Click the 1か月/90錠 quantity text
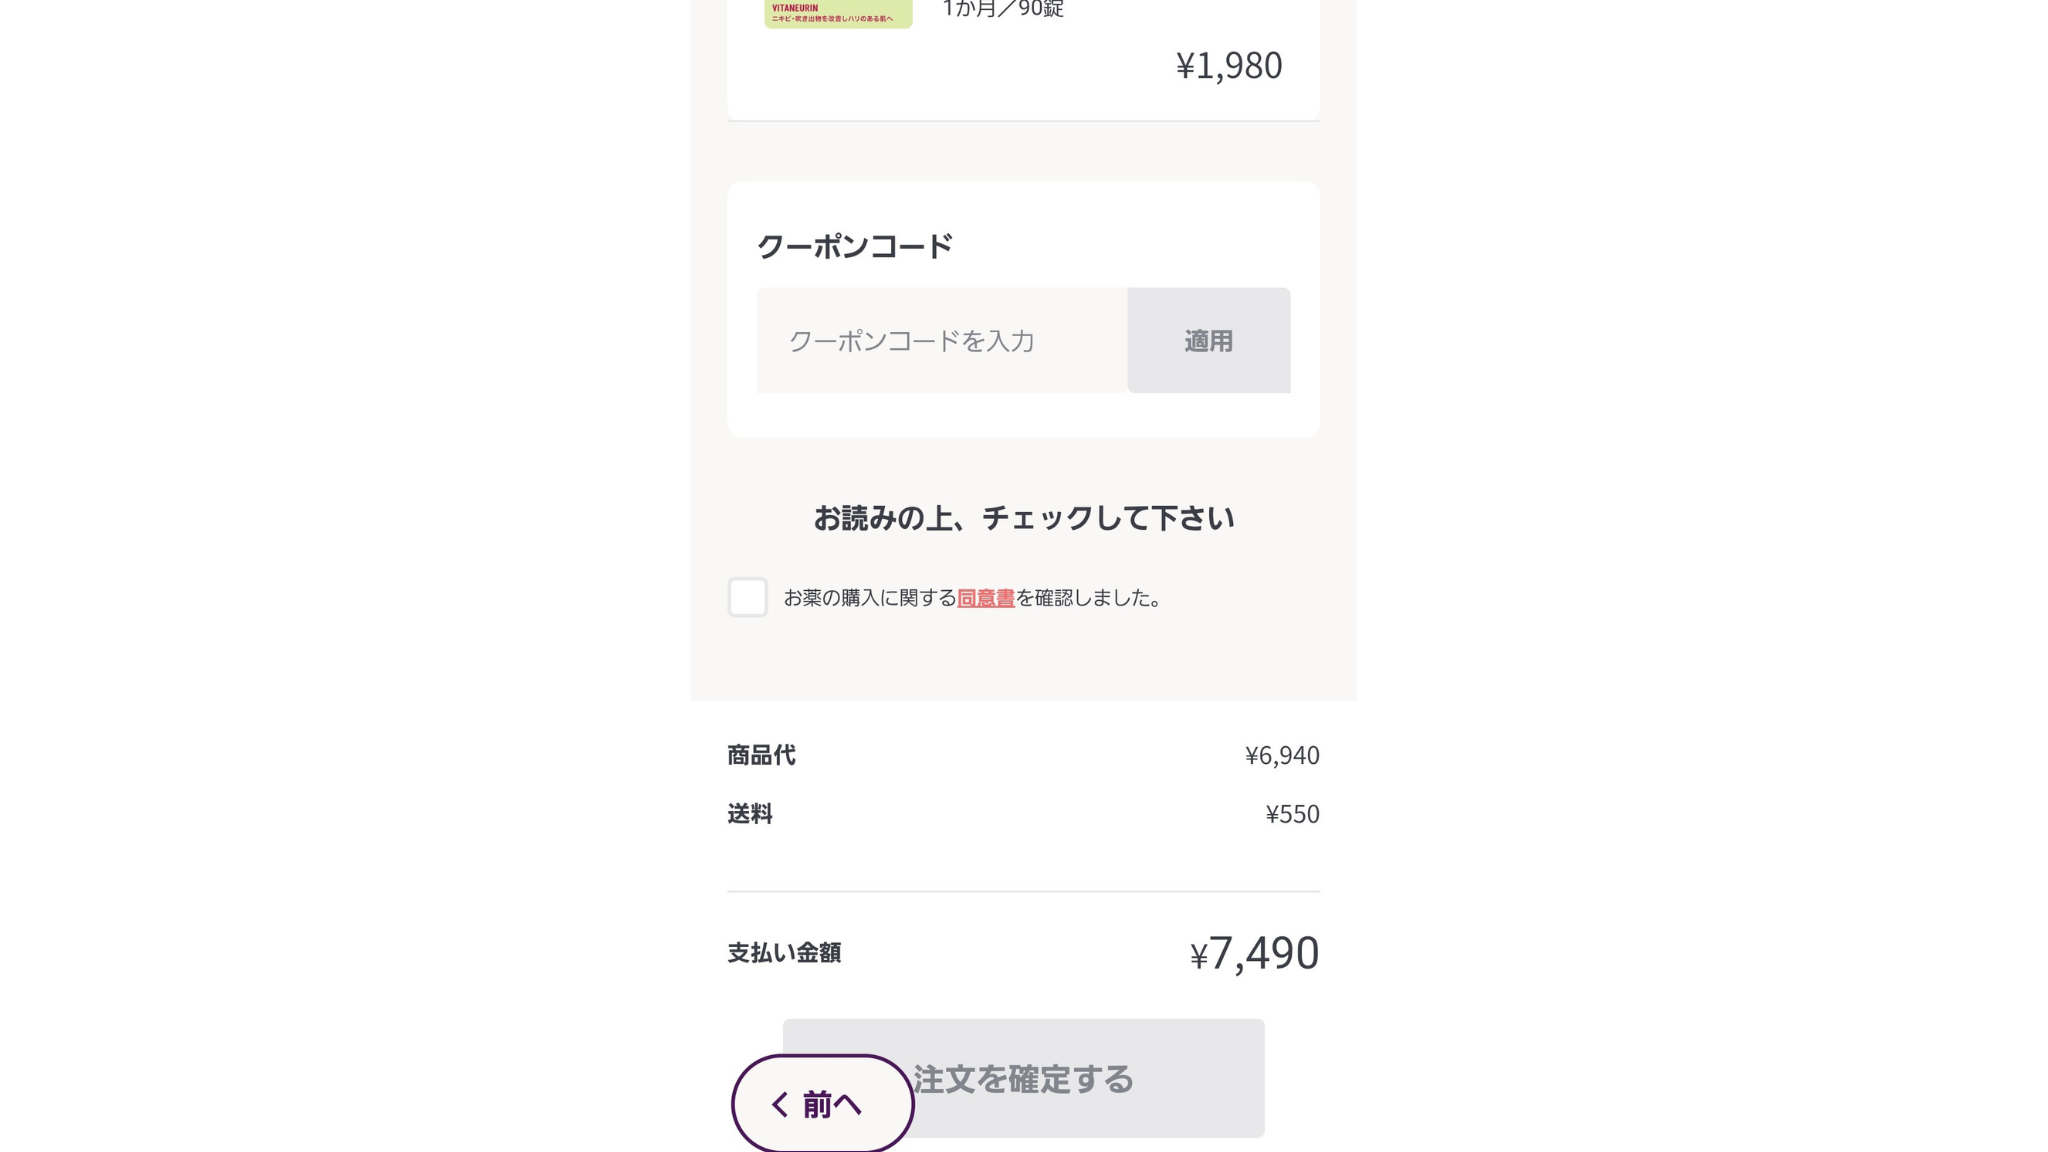 coord(1003,9)
